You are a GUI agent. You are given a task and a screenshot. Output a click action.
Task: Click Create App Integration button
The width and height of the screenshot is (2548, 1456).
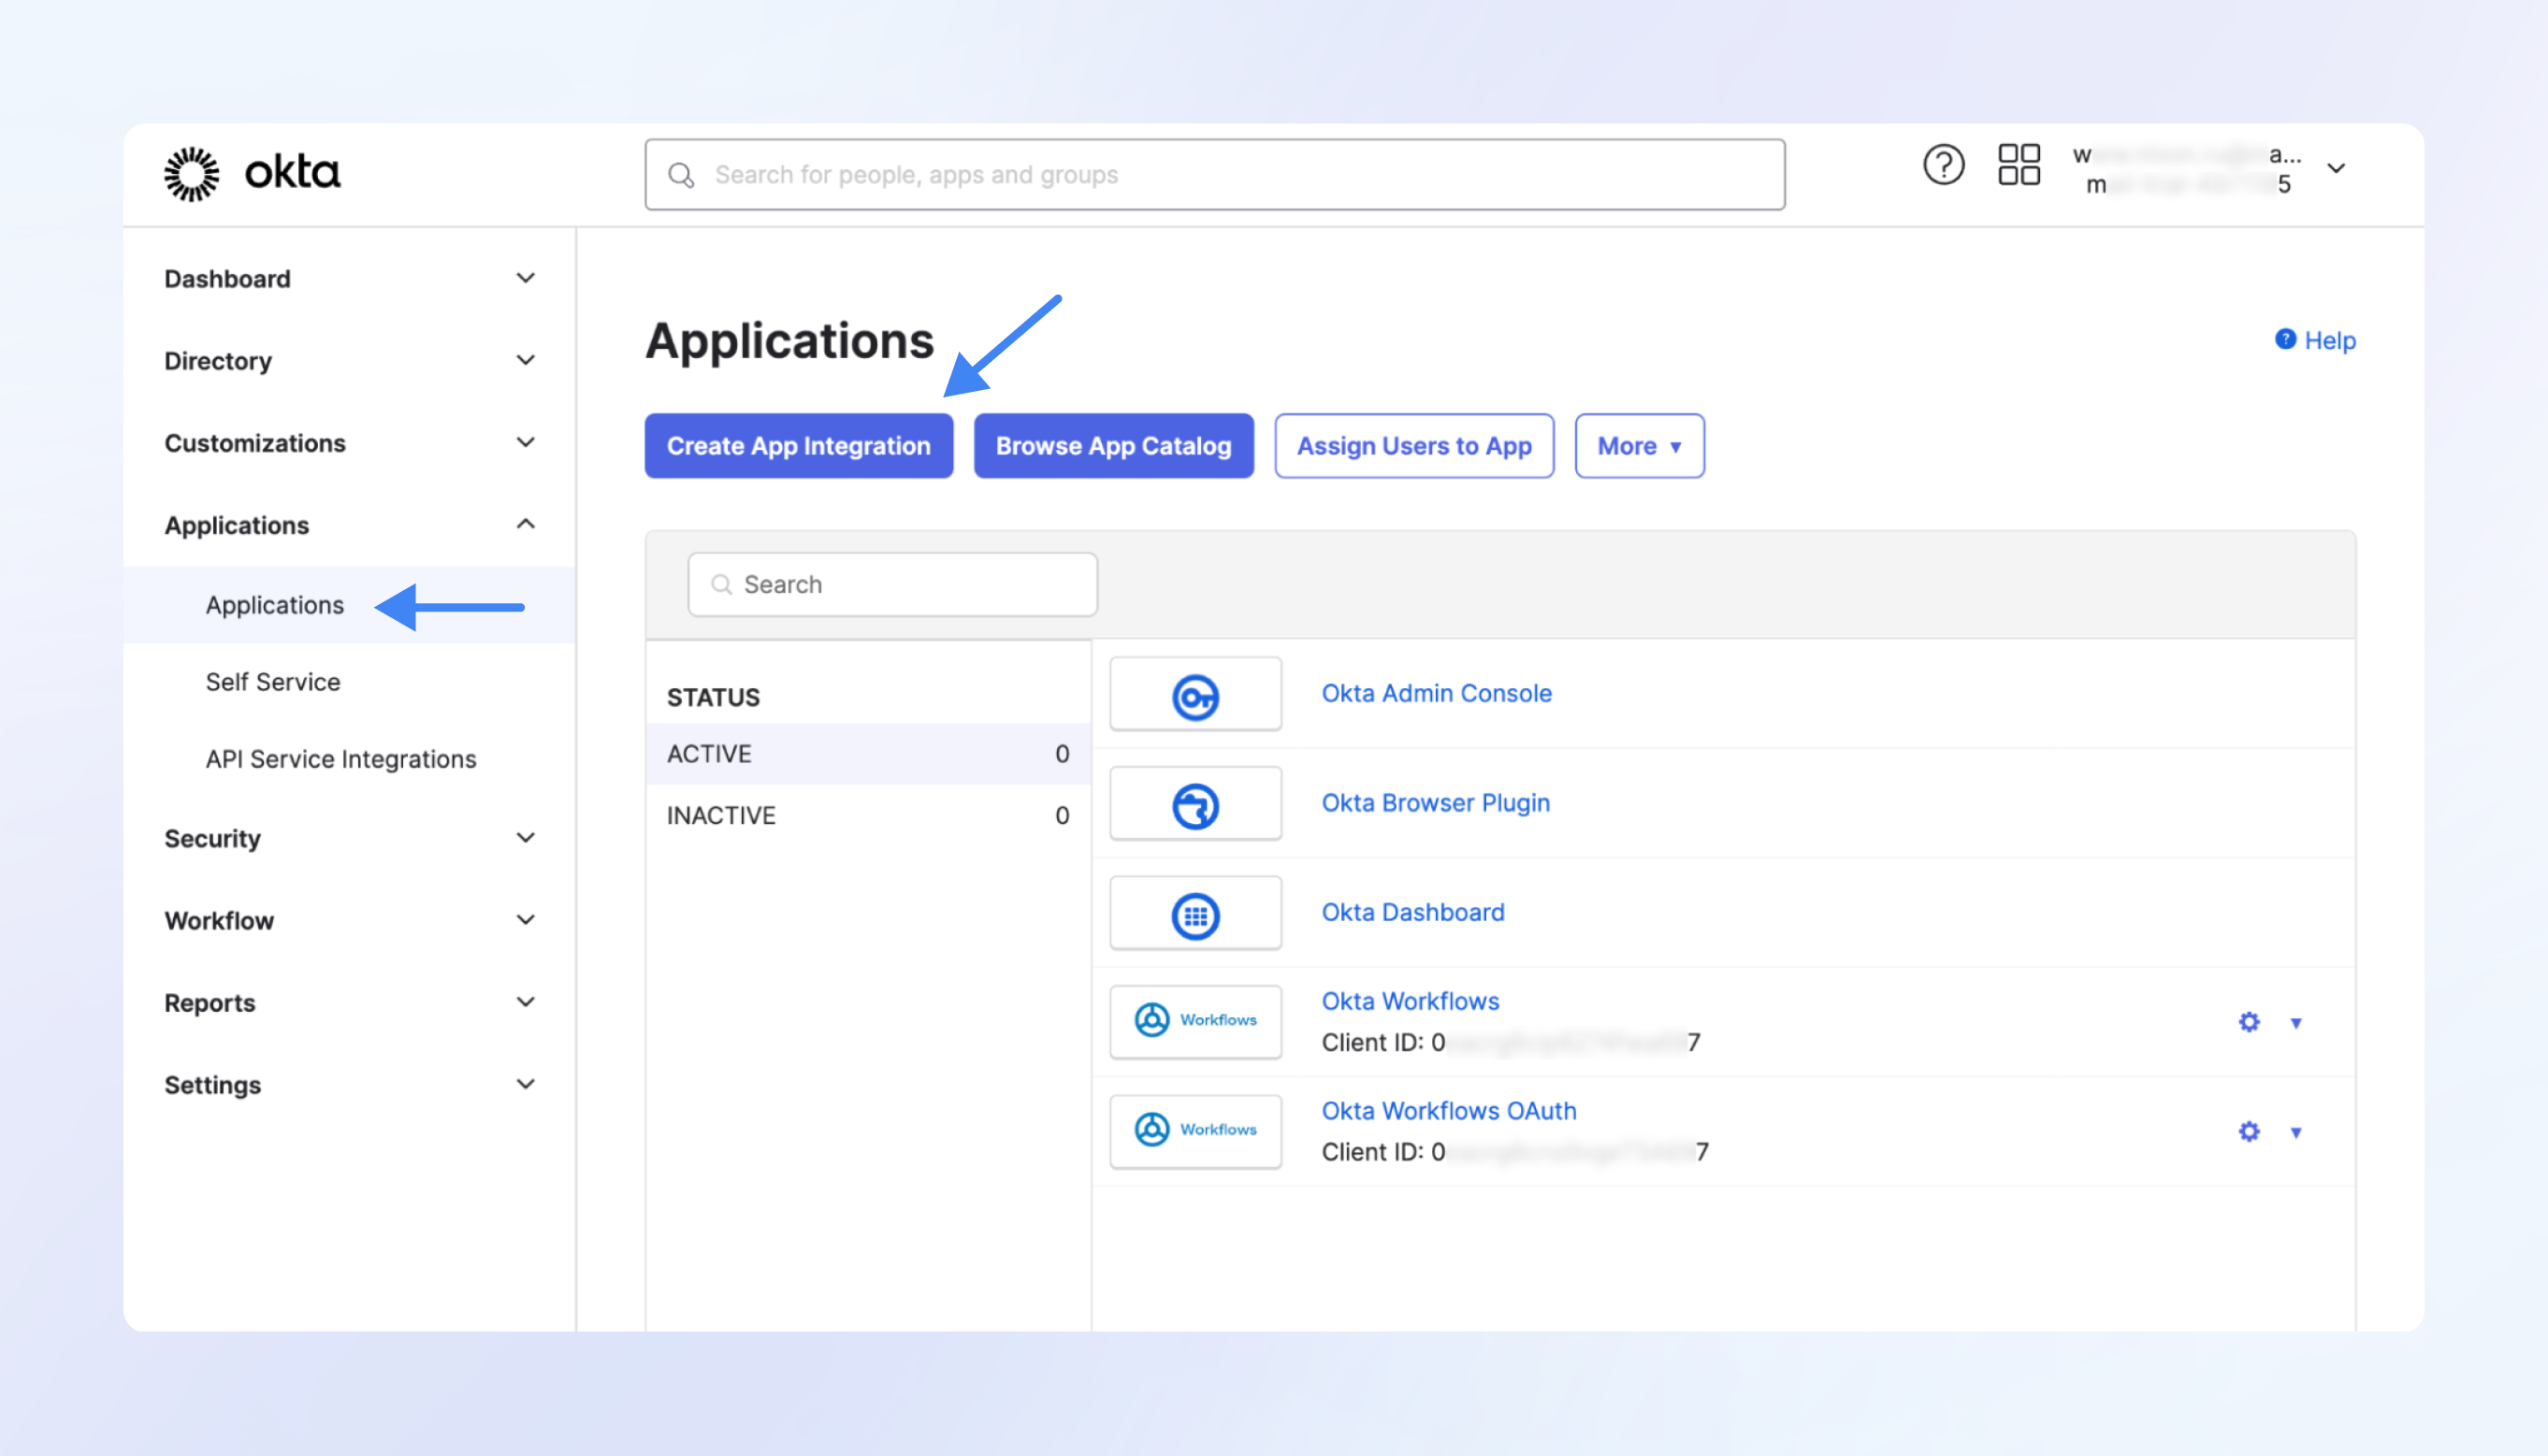click(x=798, y=446)
